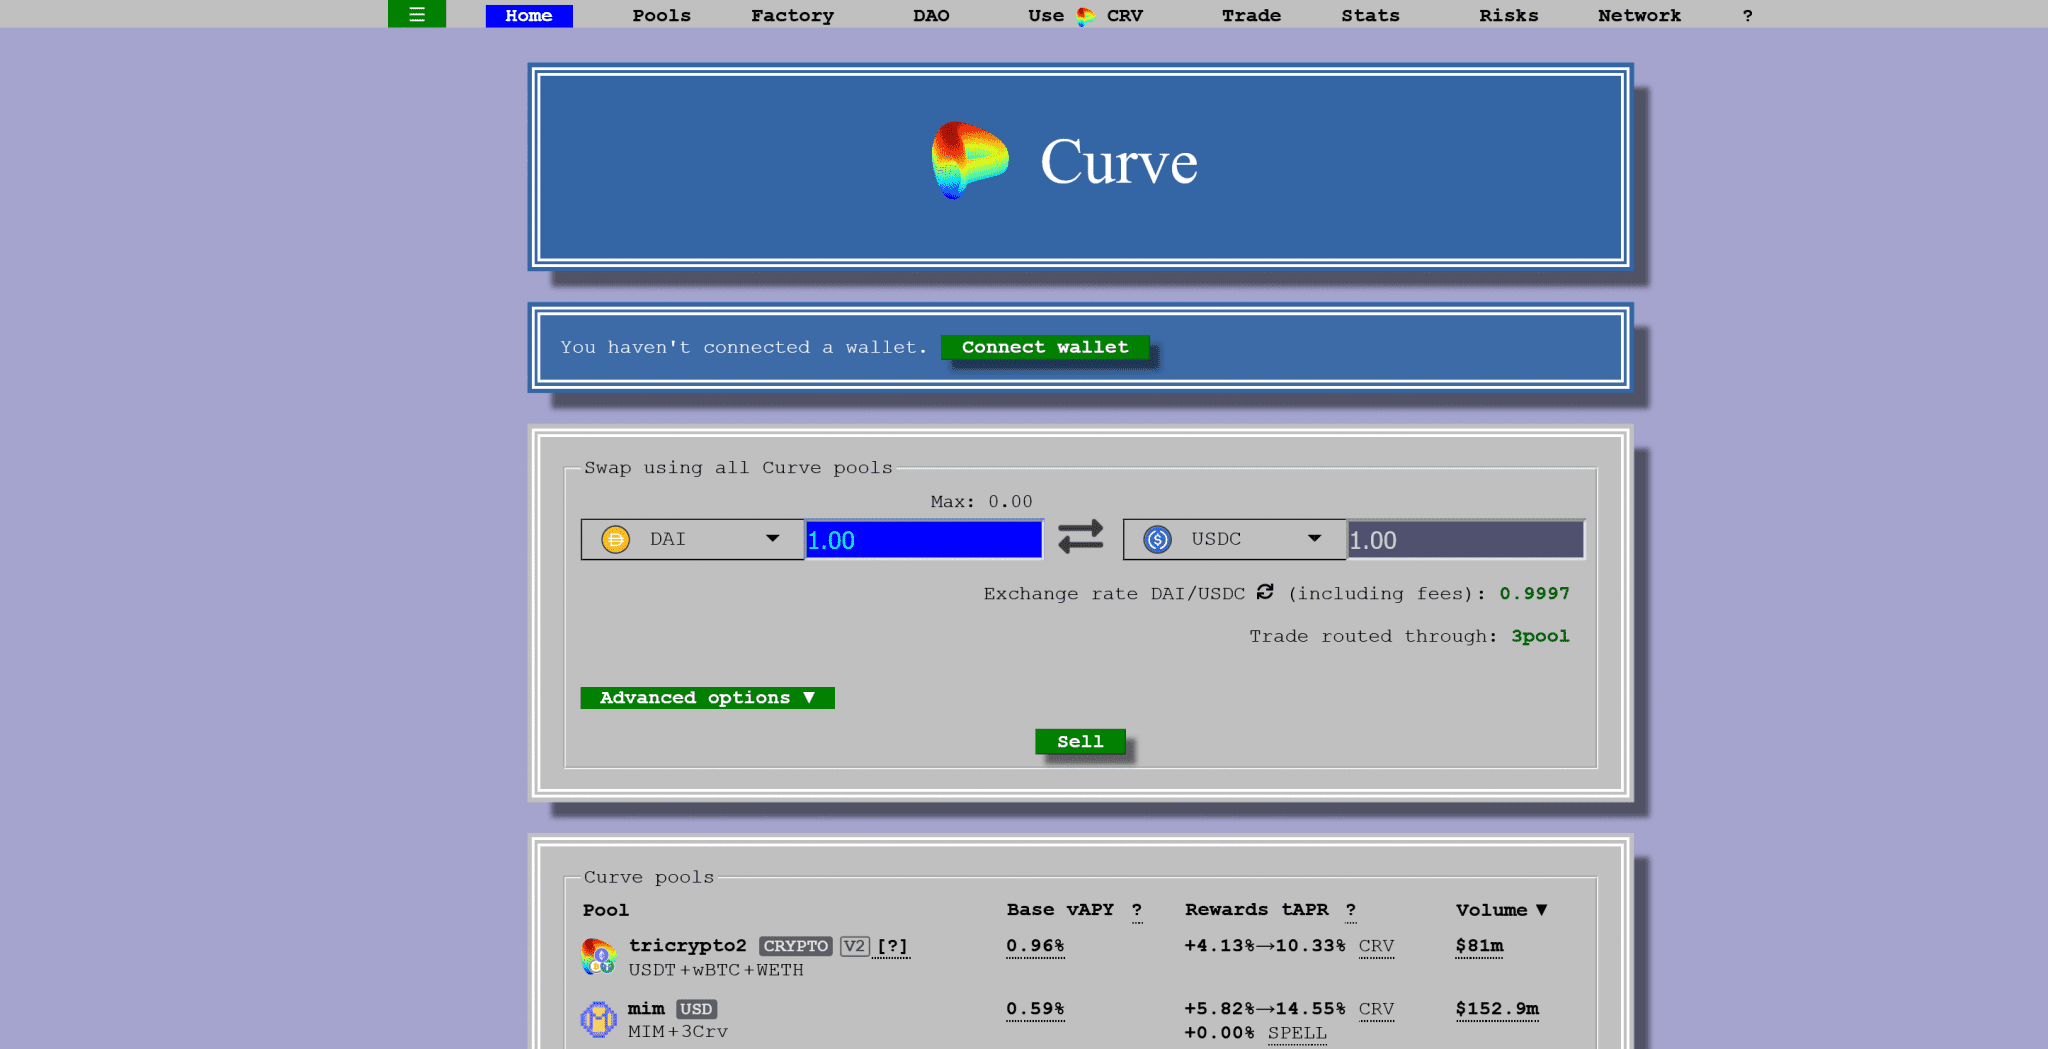
Task: Click the DAI coin icon
Action: coord(615,540)
